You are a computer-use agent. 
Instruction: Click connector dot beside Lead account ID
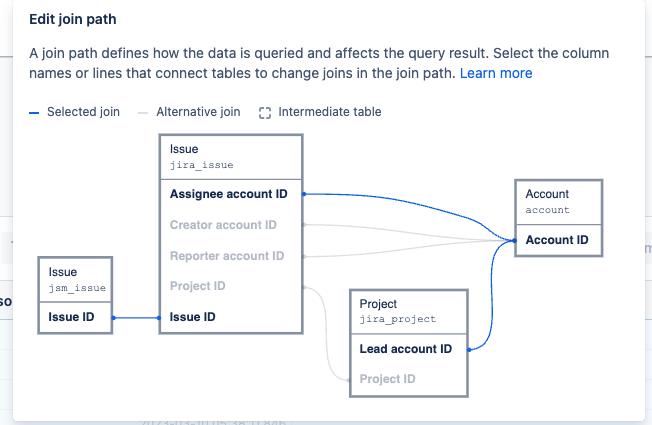[469, 350]
